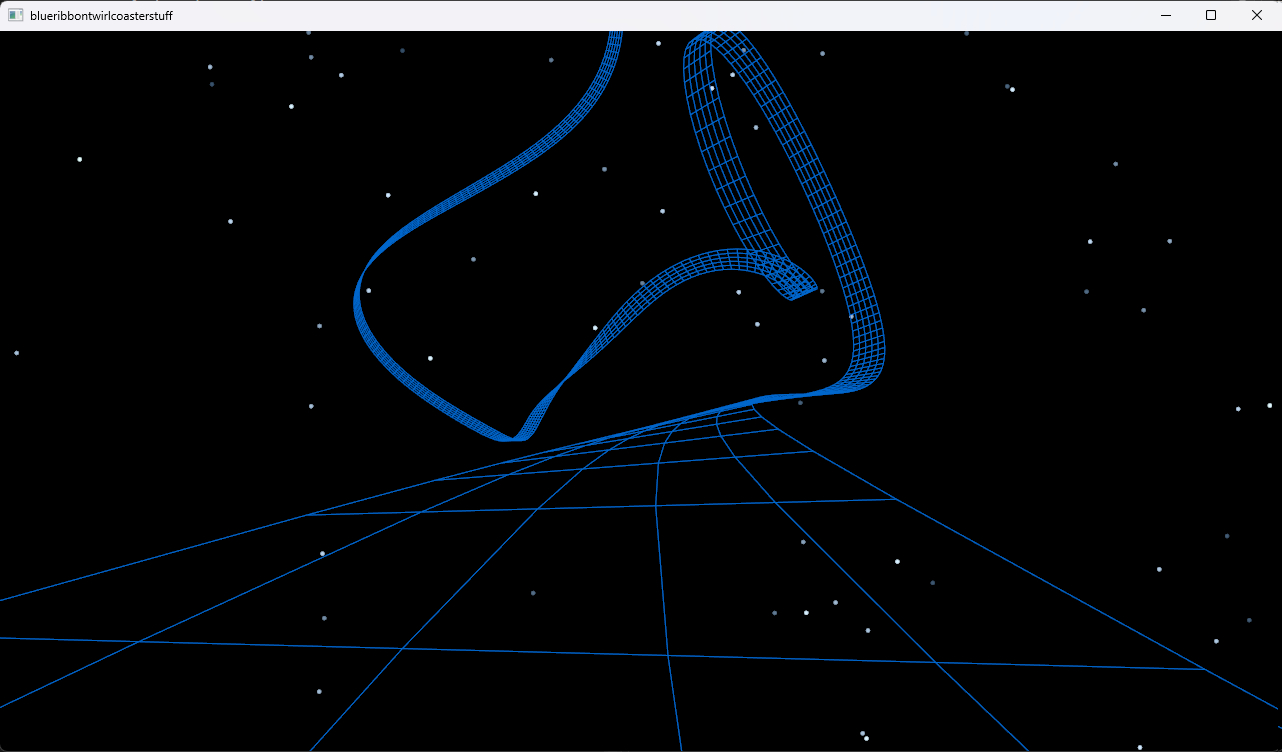Image resolution: width=1282 pixels, height=752 pixels.
Task: Click the ribbon's leftmost curved edge
Action: pos(357,298)
